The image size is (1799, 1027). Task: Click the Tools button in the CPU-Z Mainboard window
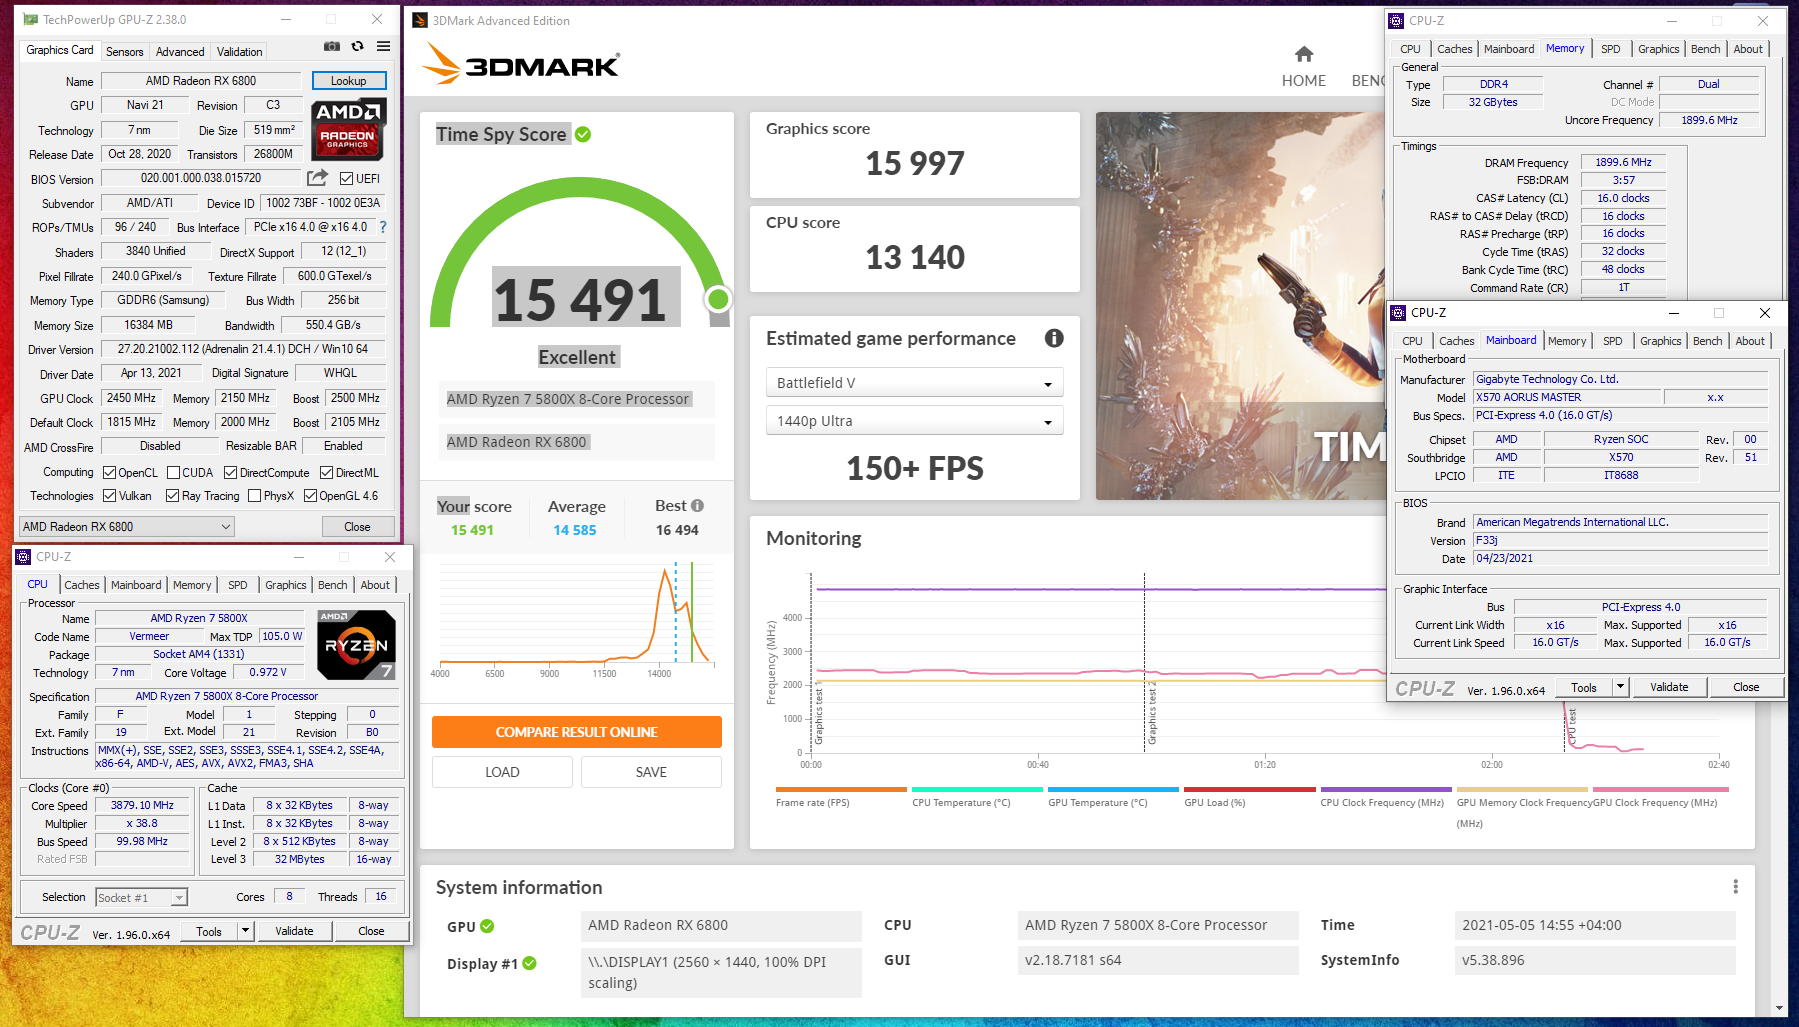click(1584, 687)
